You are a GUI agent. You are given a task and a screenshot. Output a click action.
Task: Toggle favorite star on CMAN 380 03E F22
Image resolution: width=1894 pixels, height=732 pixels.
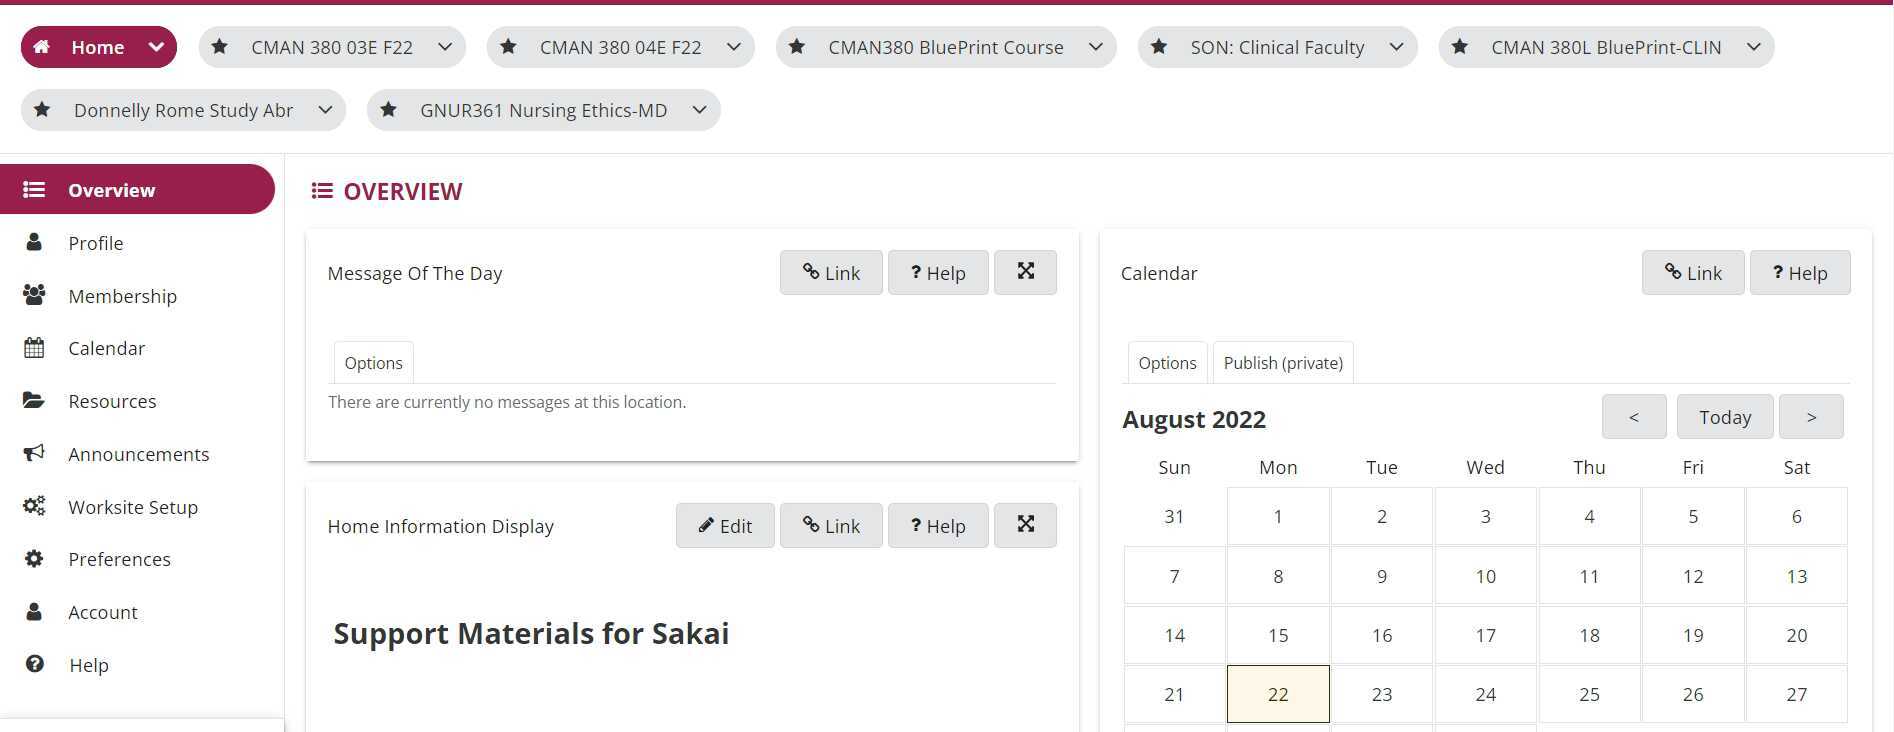pos(220,46)
